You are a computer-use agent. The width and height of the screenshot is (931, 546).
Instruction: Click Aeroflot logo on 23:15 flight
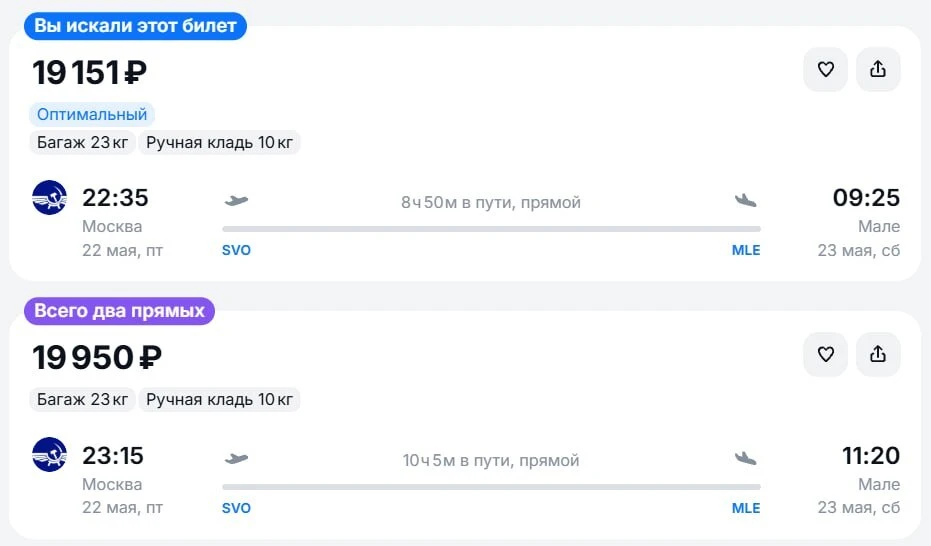pos(49,455)
